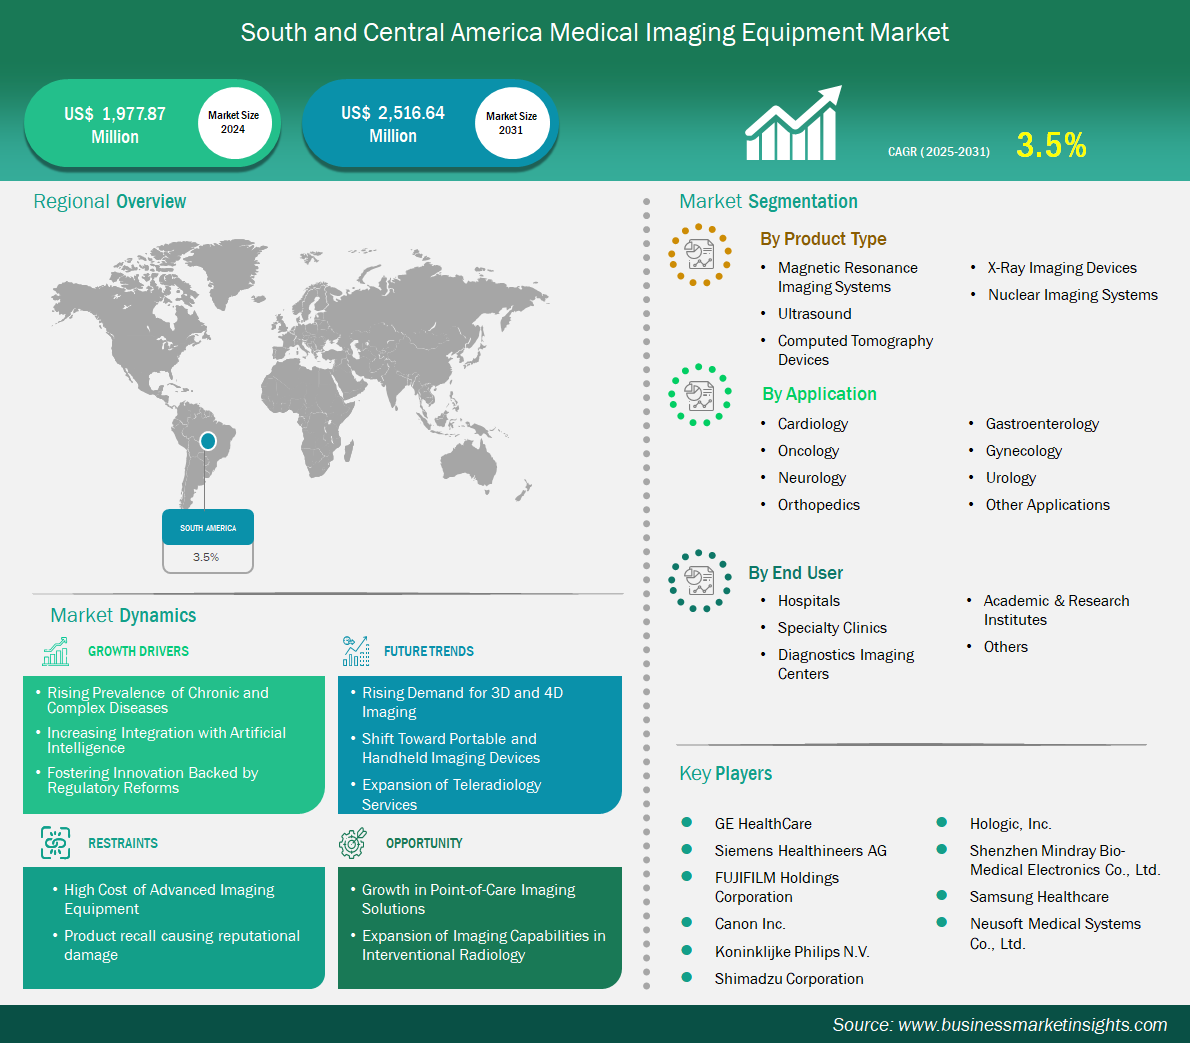This screenshot has width=1190, height=1047.
Task: Click the 3.5% CAGR value
Action: 1051,145
